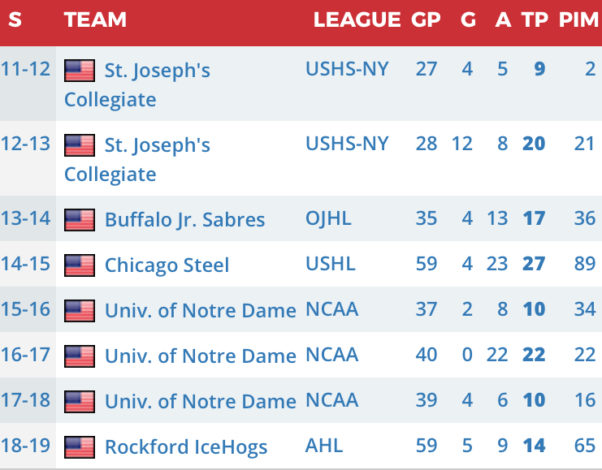Click the flag icon in the 11-12 row
This screenshot has width=602, height=470.
point(79,71)
